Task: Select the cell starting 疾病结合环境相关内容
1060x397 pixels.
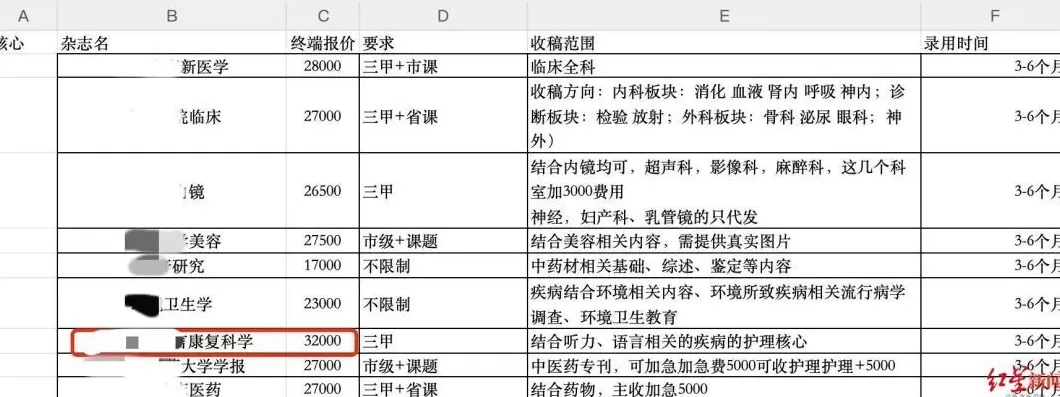Action: [x=724, y=304]
